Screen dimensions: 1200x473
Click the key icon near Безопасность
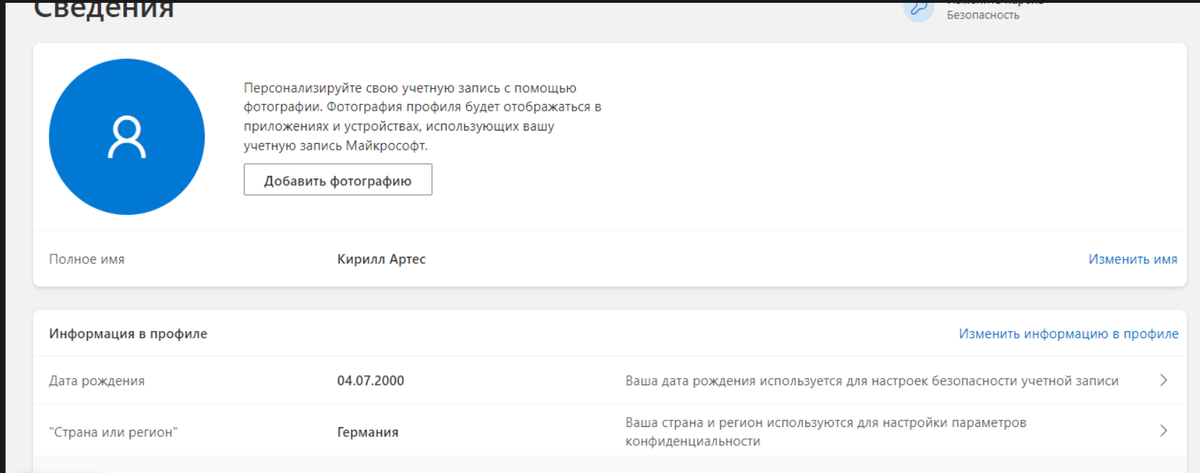(x=918, y=8)
